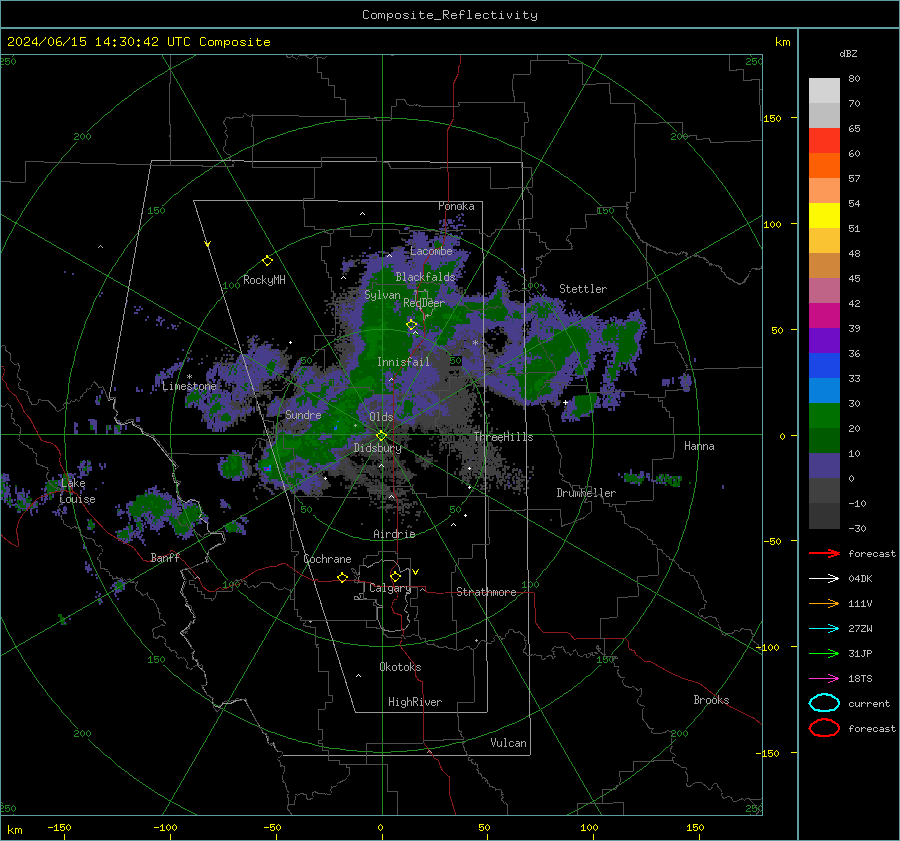The height and width of the screenshot is (841, 900).
Task: Click the Stettler city label
Action: 583,289
